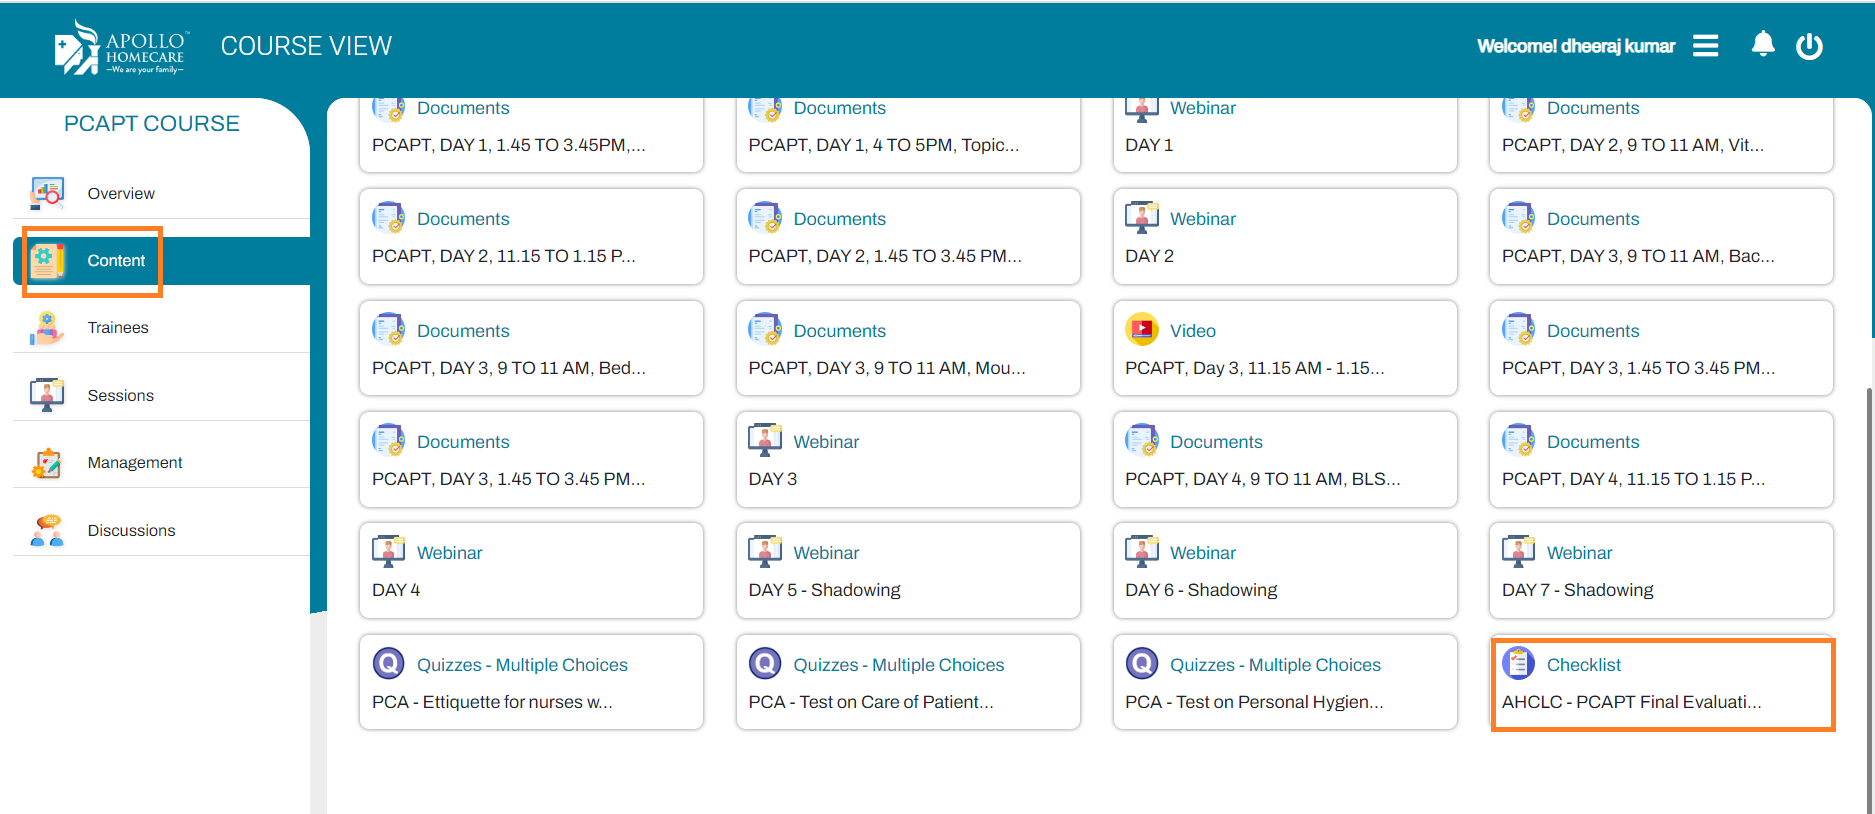
Task: Select the Trainees sidebar icon
Action: click(x=47, y=328)
